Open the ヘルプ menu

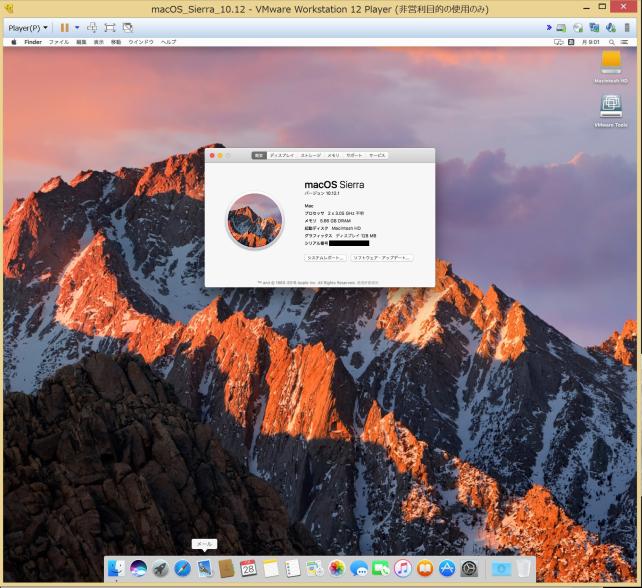coord(168,42)
